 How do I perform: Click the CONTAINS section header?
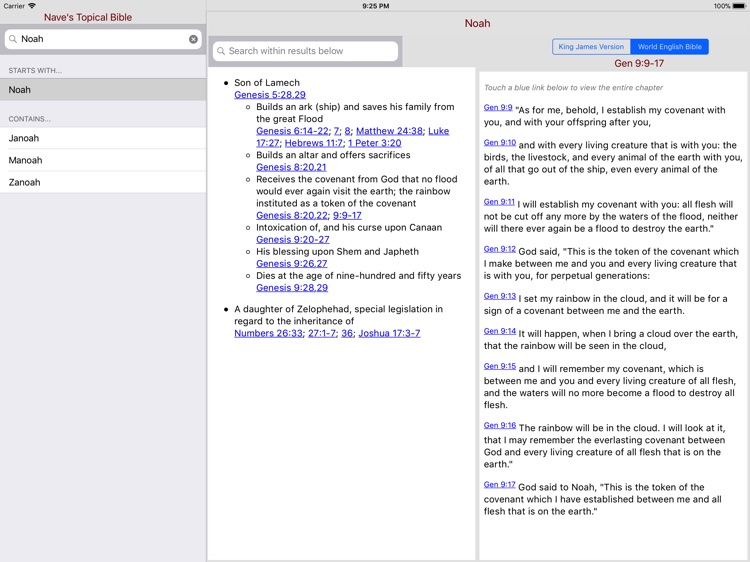click(30, 119)
